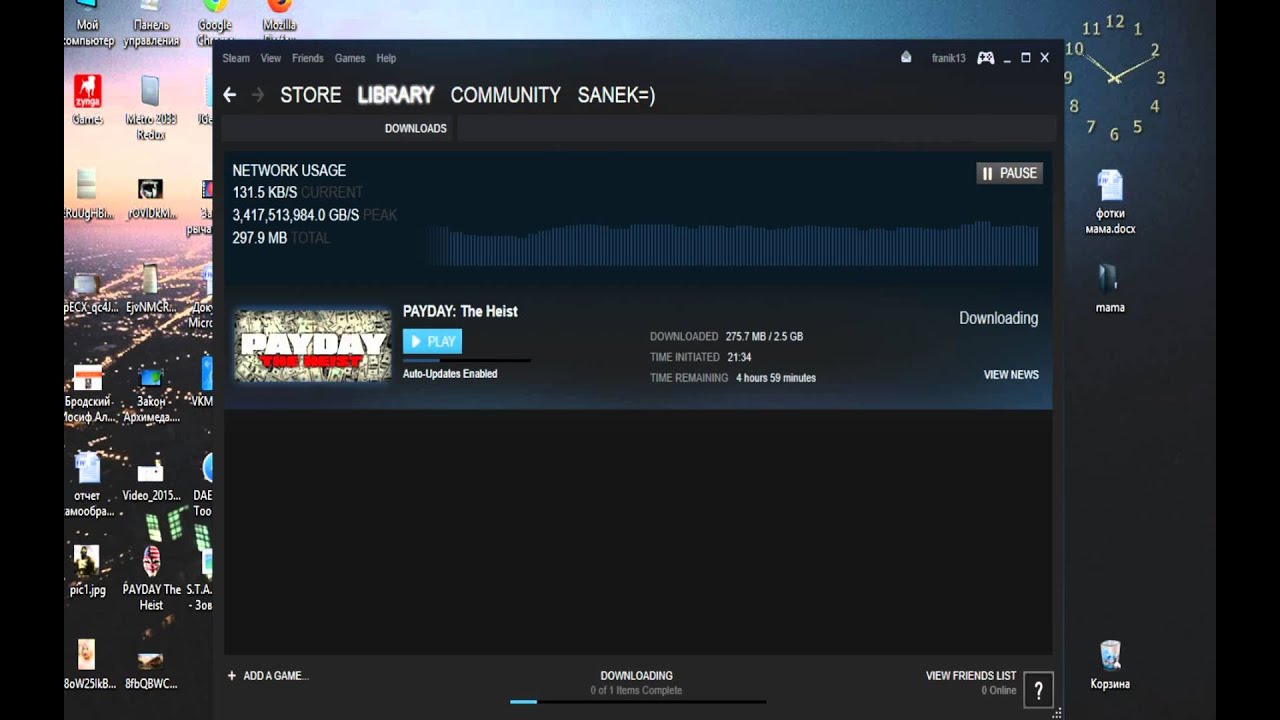Open the Корзина recycle bin
The image size is (1280, 720).
point(1110,666)
